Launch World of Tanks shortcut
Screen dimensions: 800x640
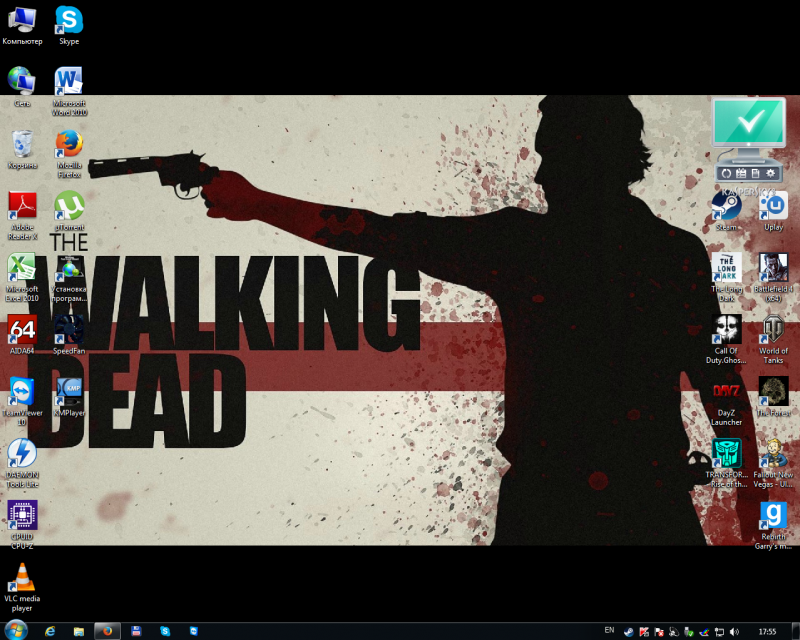(x=773, y=340)
